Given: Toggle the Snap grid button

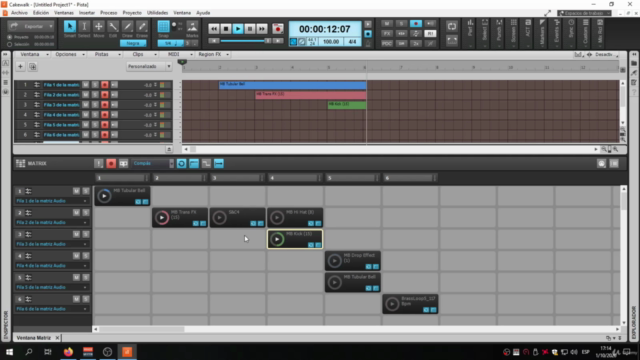Looking at the screenshot, I should (163, 27).
